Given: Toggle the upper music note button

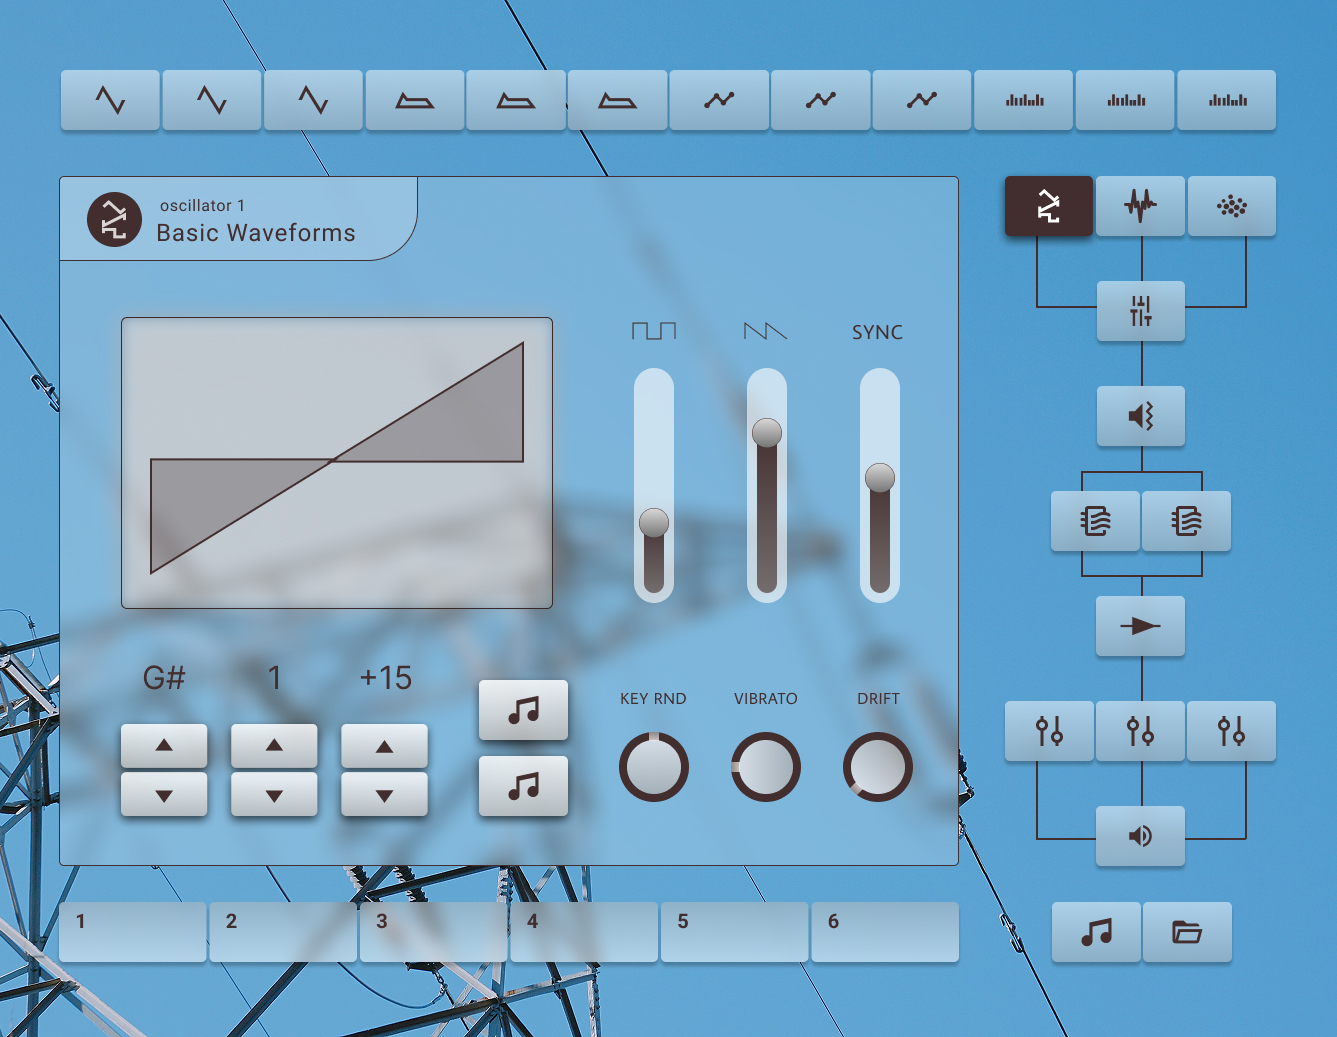Looking at the screenshot, I should point(523,710).
